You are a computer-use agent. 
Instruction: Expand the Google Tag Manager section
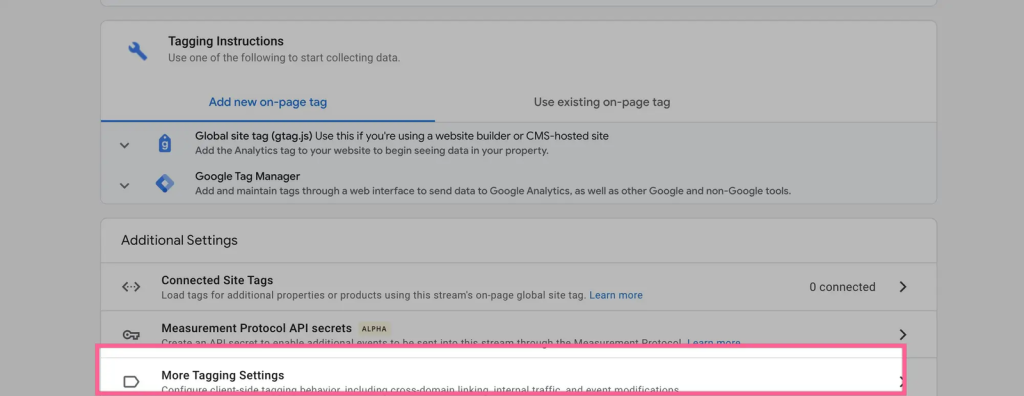tap(125, 186)
